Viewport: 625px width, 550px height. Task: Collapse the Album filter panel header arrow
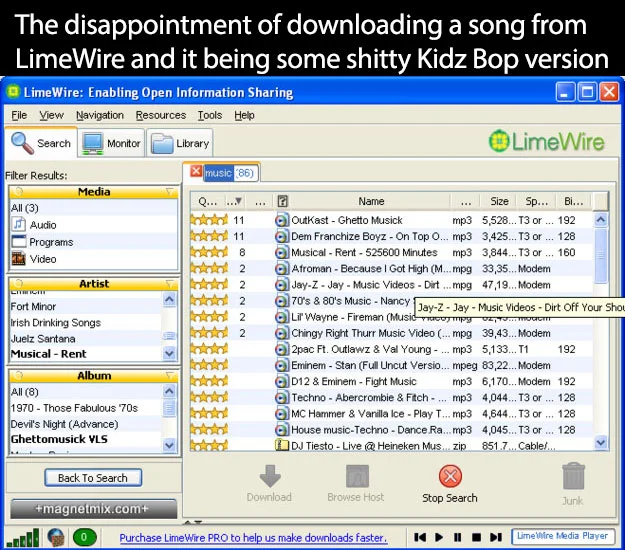(x=170, y=375)
